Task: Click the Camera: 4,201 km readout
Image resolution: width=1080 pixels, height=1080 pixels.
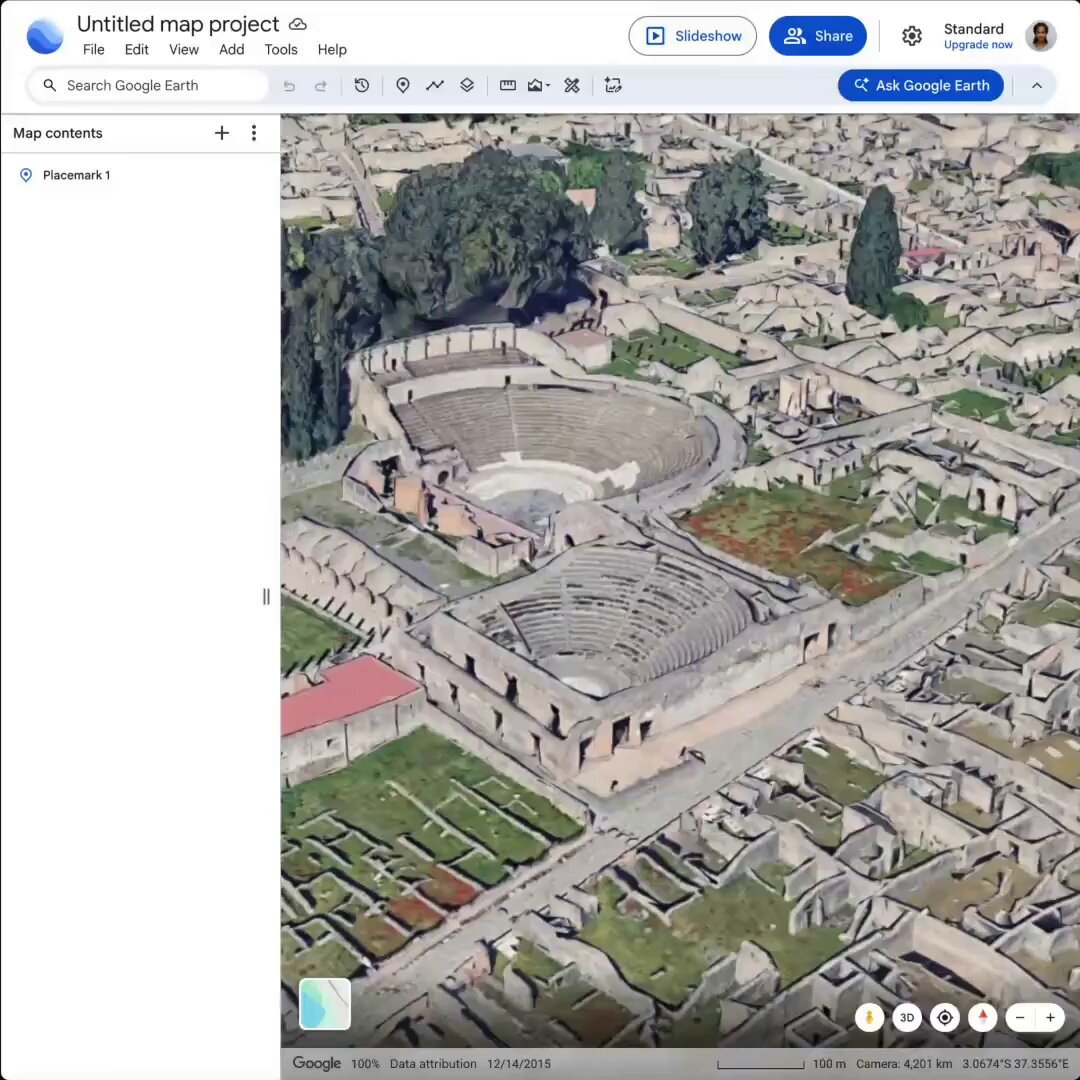Action: [904, 1063]
